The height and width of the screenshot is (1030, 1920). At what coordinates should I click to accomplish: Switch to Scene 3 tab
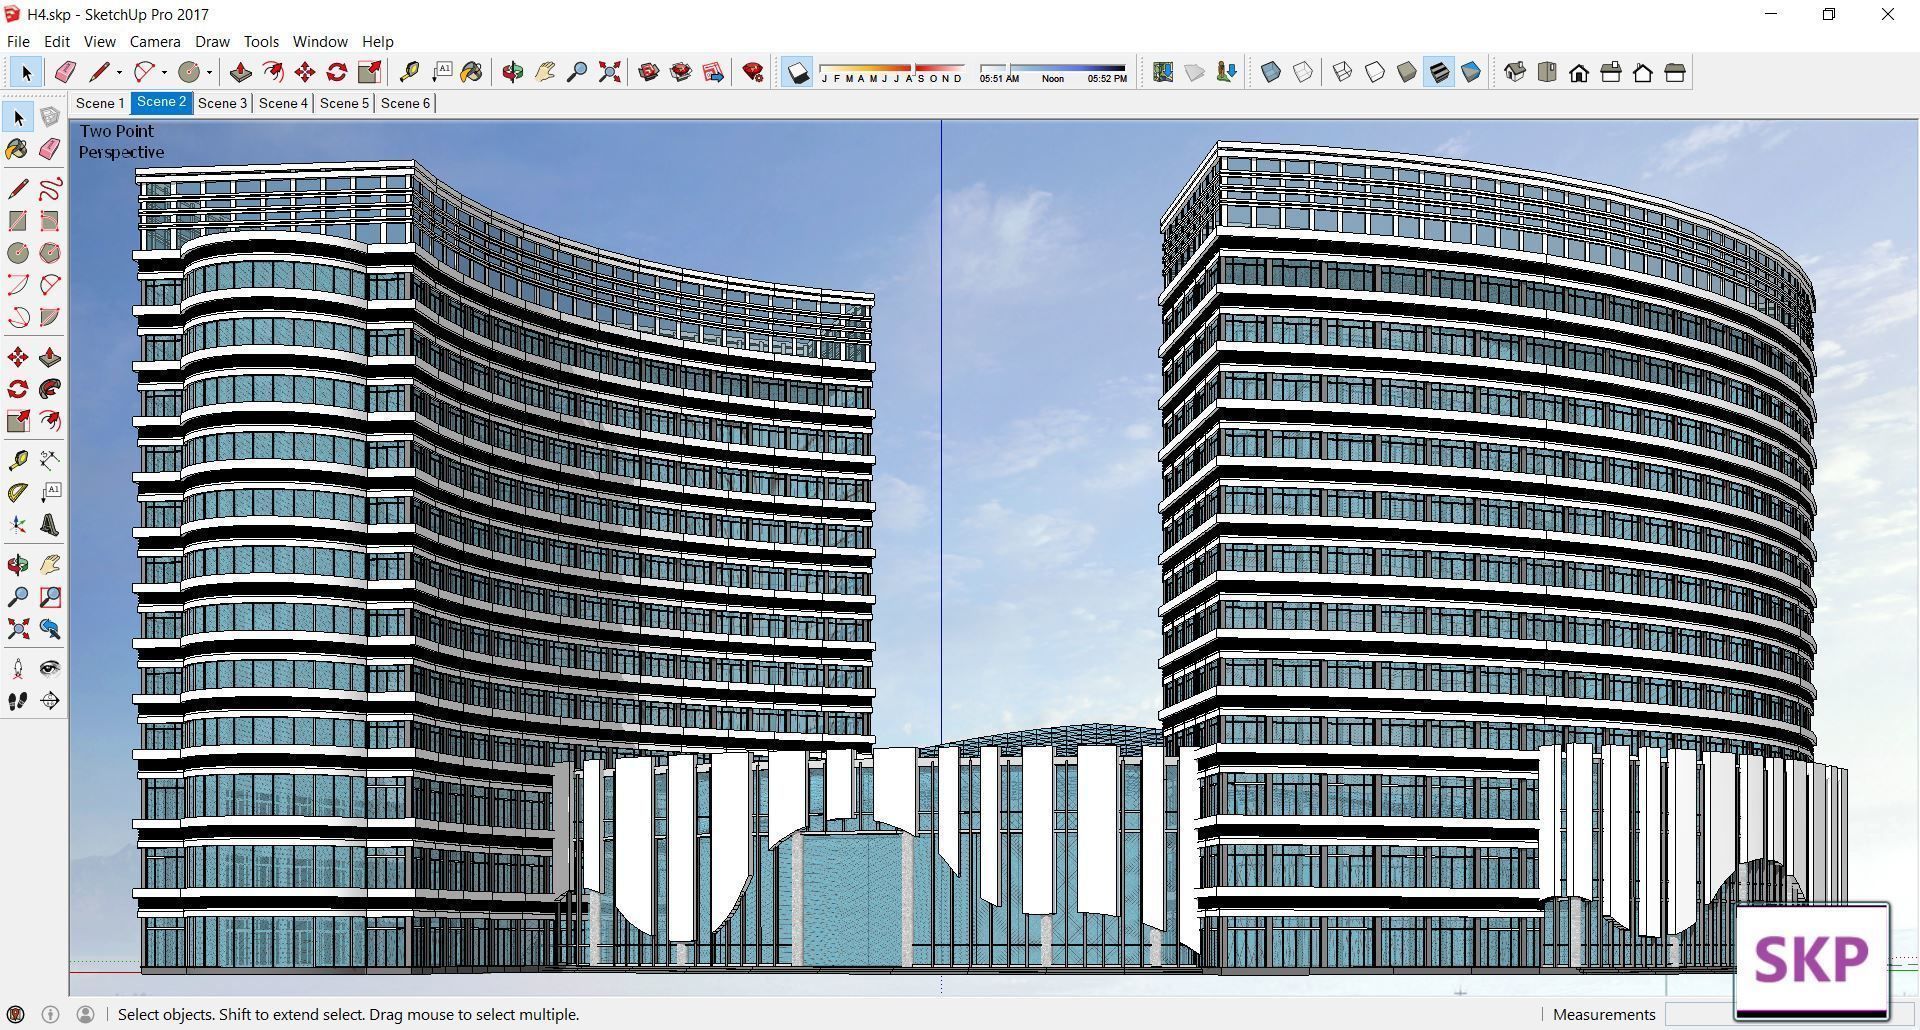[222, 103]
